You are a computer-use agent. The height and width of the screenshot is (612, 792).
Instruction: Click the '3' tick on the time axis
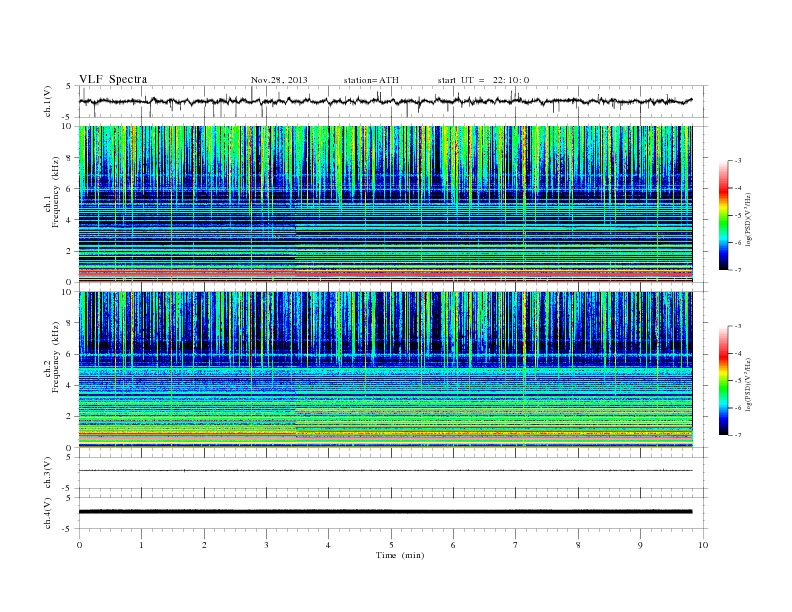(x=266, y=545)
